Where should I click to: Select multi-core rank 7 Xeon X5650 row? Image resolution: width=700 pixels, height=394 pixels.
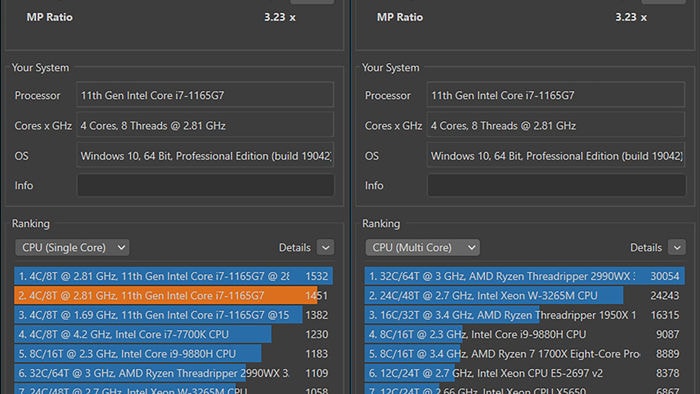(x=524, y=389)
